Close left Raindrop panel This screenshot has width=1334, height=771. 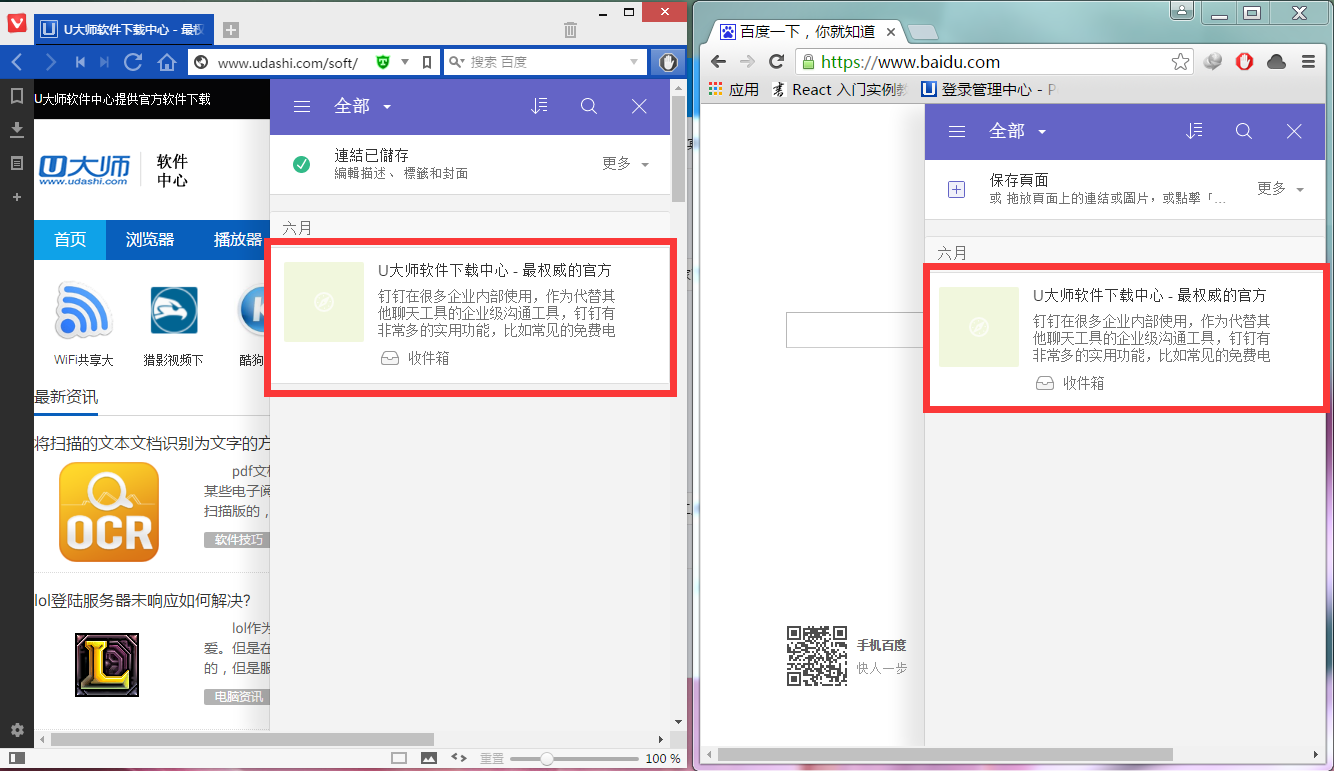click(640, 106)
